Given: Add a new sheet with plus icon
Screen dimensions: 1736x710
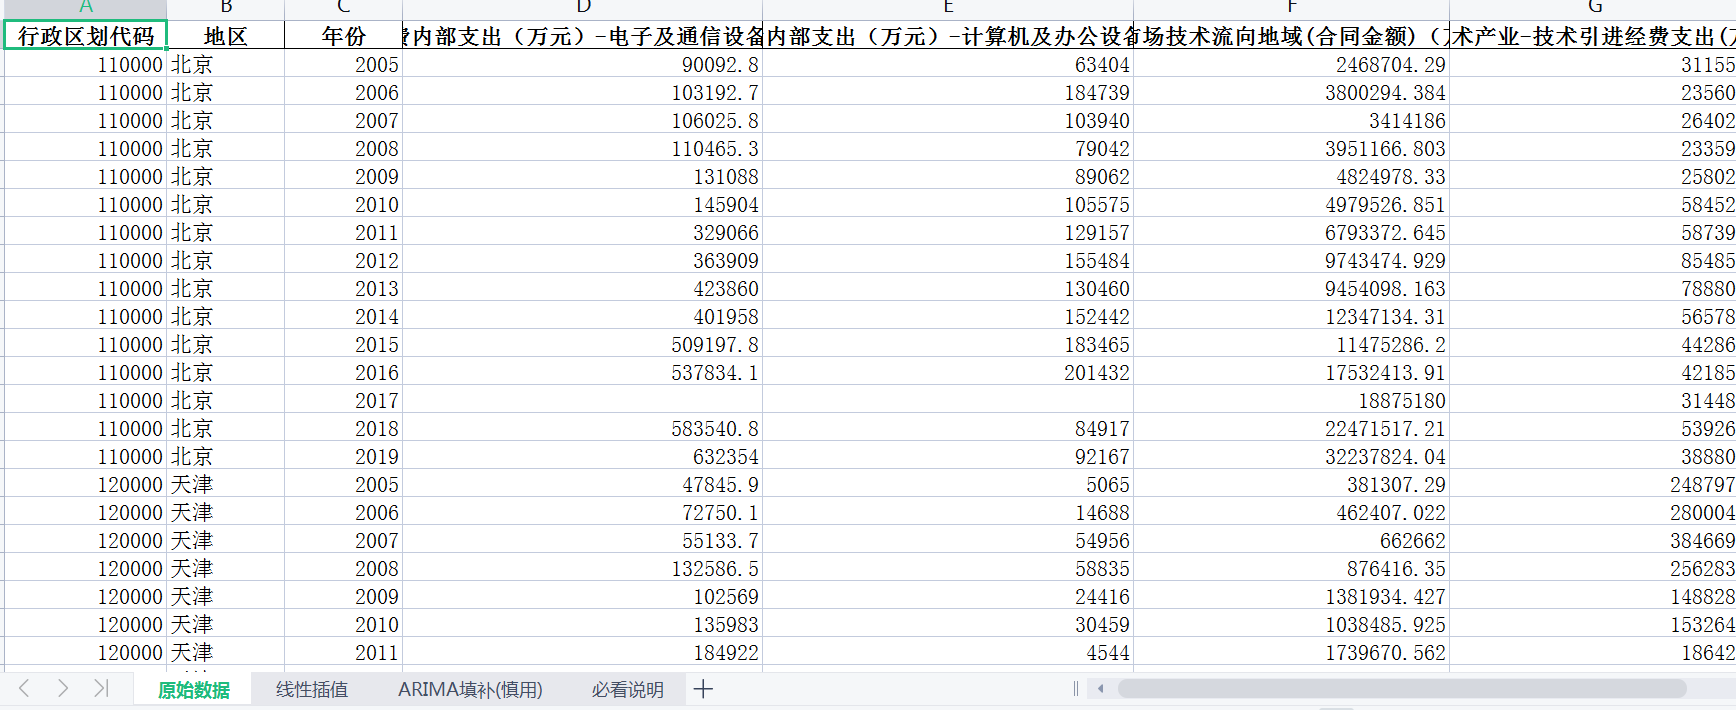Looking at the screenshot, I should 703,689.
